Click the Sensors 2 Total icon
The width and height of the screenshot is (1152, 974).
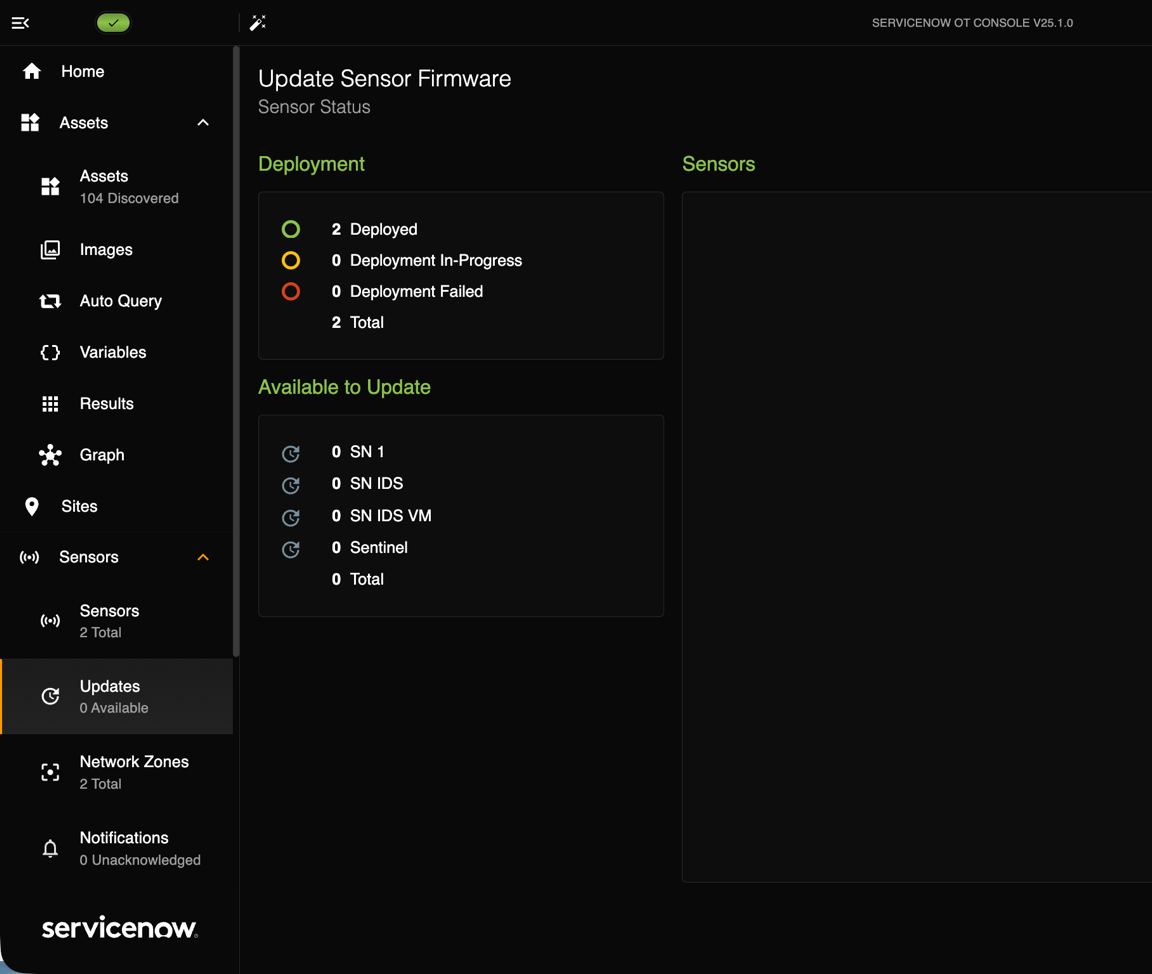tap(50, 621)
